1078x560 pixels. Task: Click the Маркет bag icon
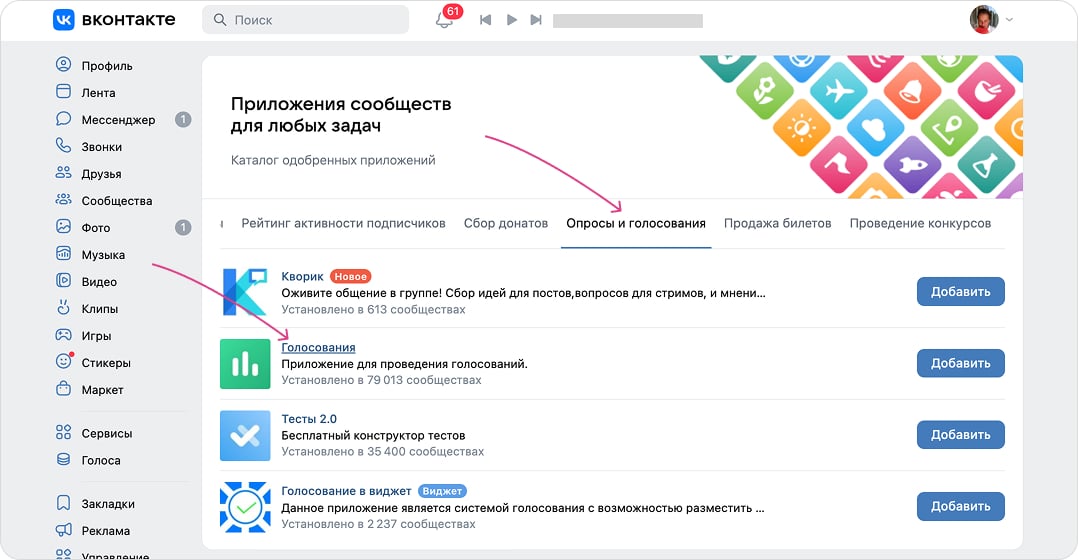[x=63, y=389]
